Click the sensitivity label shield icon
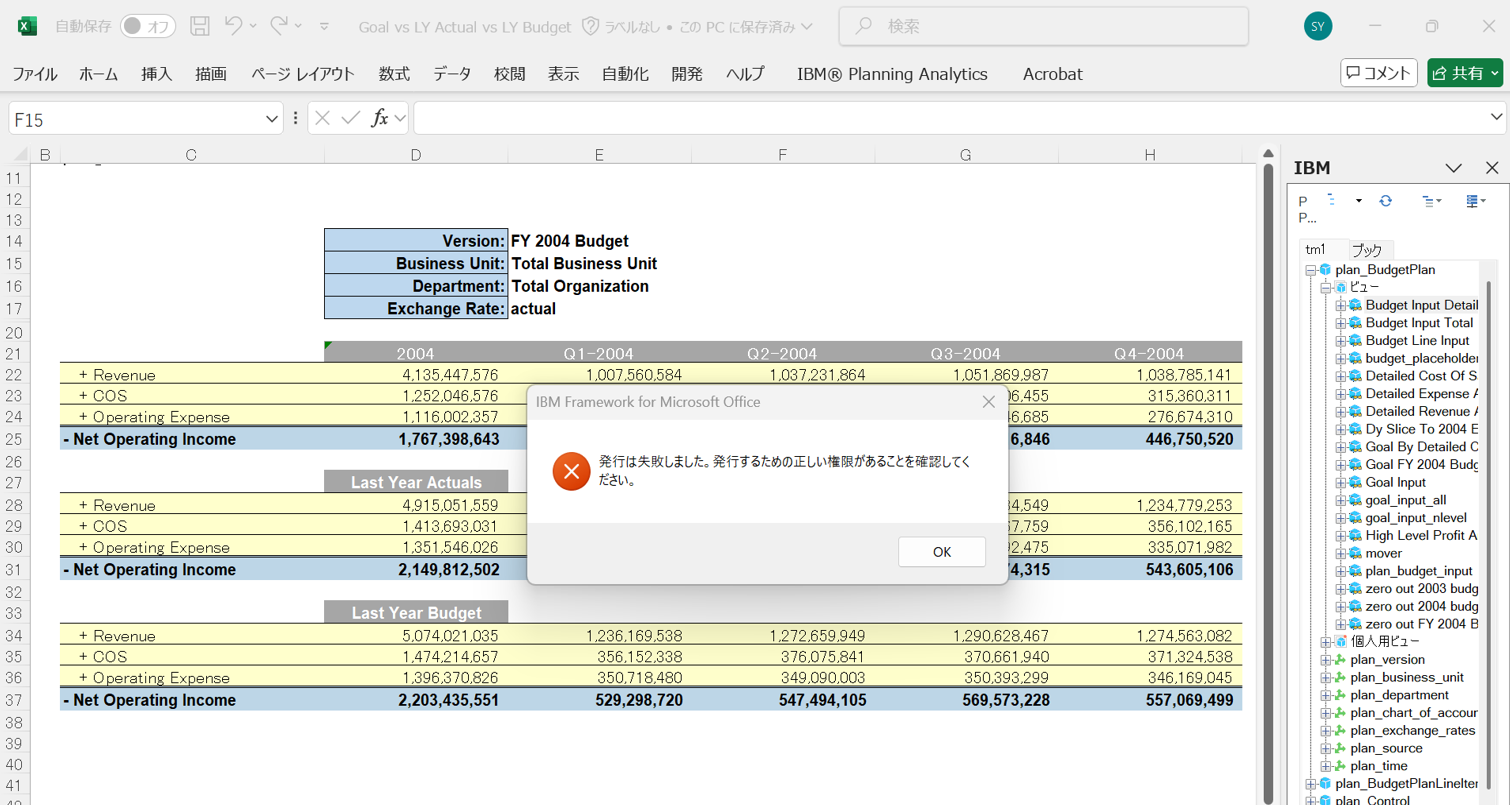The width and height of the screenshot is (1510, 805). click(x=590, y=27)
